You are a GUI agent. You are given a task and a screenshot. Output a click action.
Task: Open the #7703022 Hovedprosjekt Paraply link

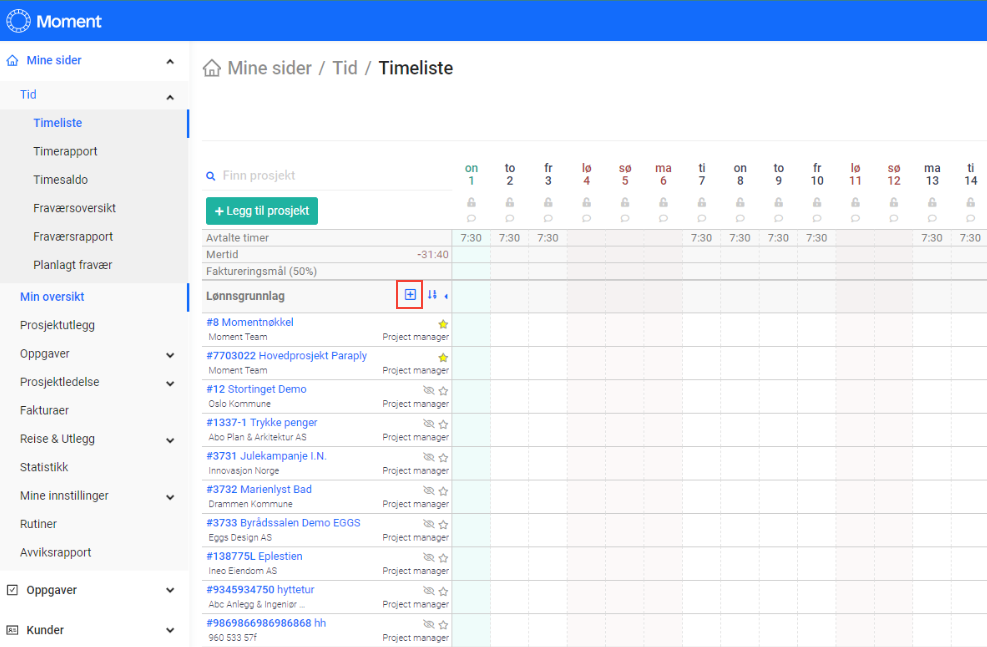click(286, 356)
